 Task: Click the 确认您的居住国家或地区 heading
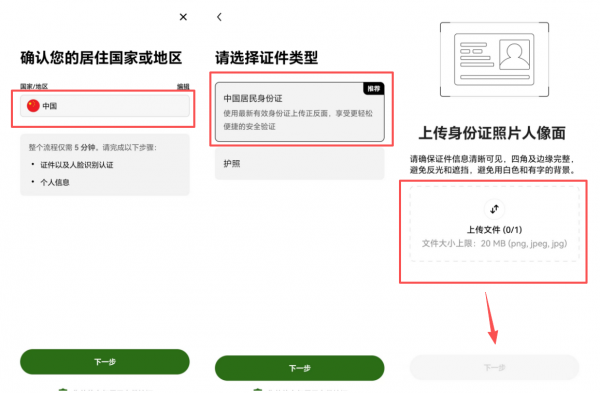pyautogui.click(x=101, y=58)
